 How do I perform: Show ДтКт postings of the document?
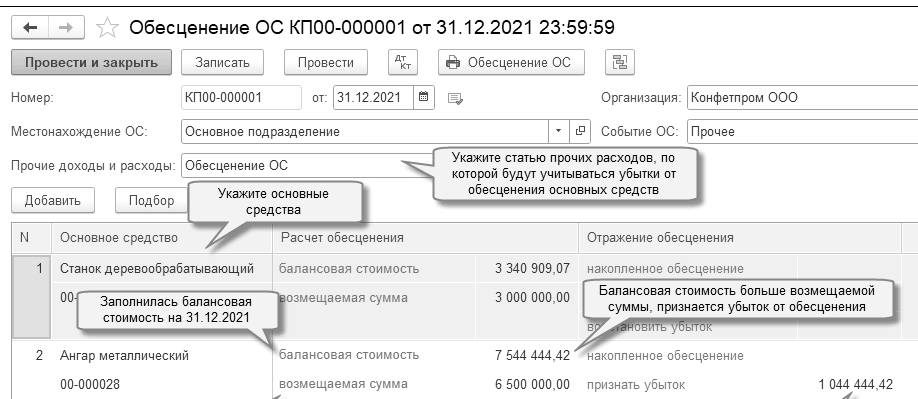coord(403,62)
